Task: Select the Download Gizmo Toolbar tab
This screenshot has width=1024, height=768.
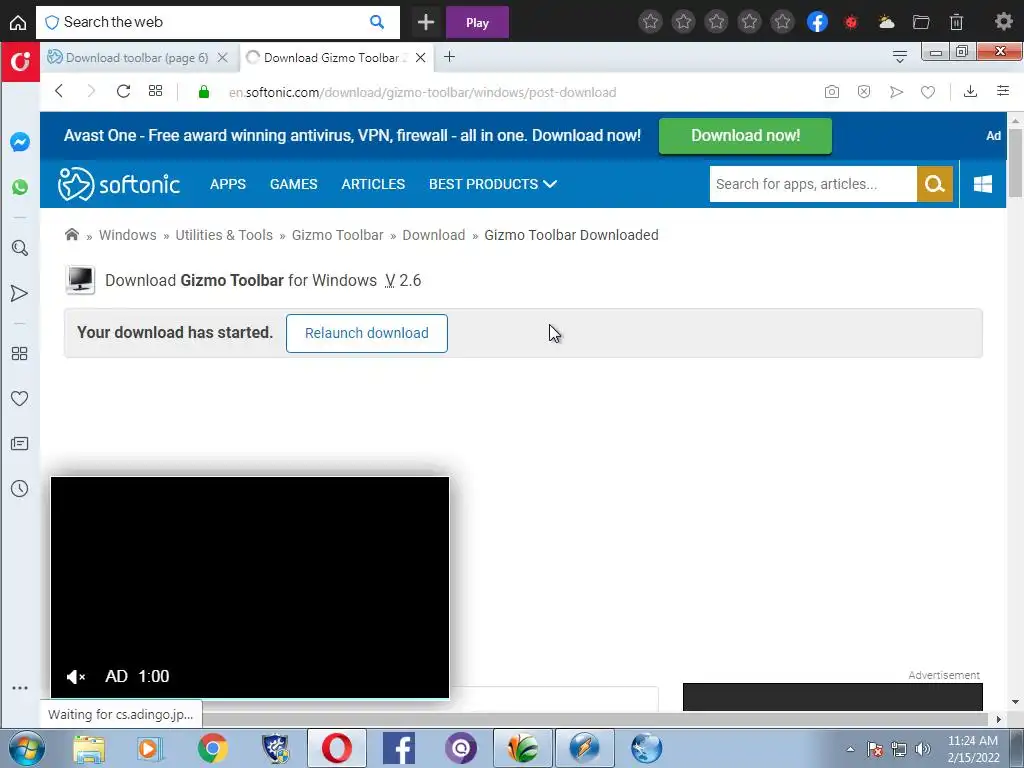Action: pyautogui.click(x=330, y=57)
